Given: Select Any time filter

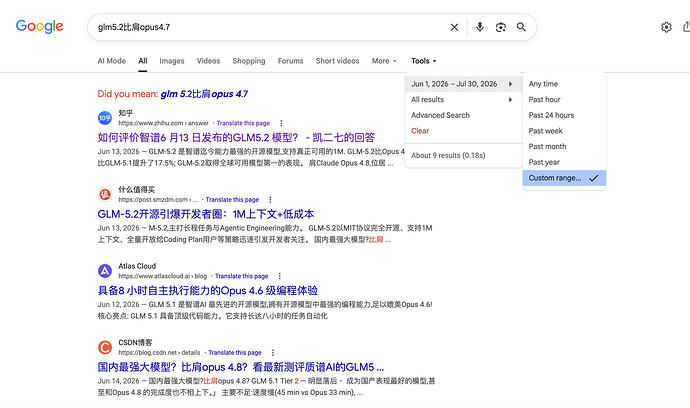Looking at the screenshot, I should (543, 84).
